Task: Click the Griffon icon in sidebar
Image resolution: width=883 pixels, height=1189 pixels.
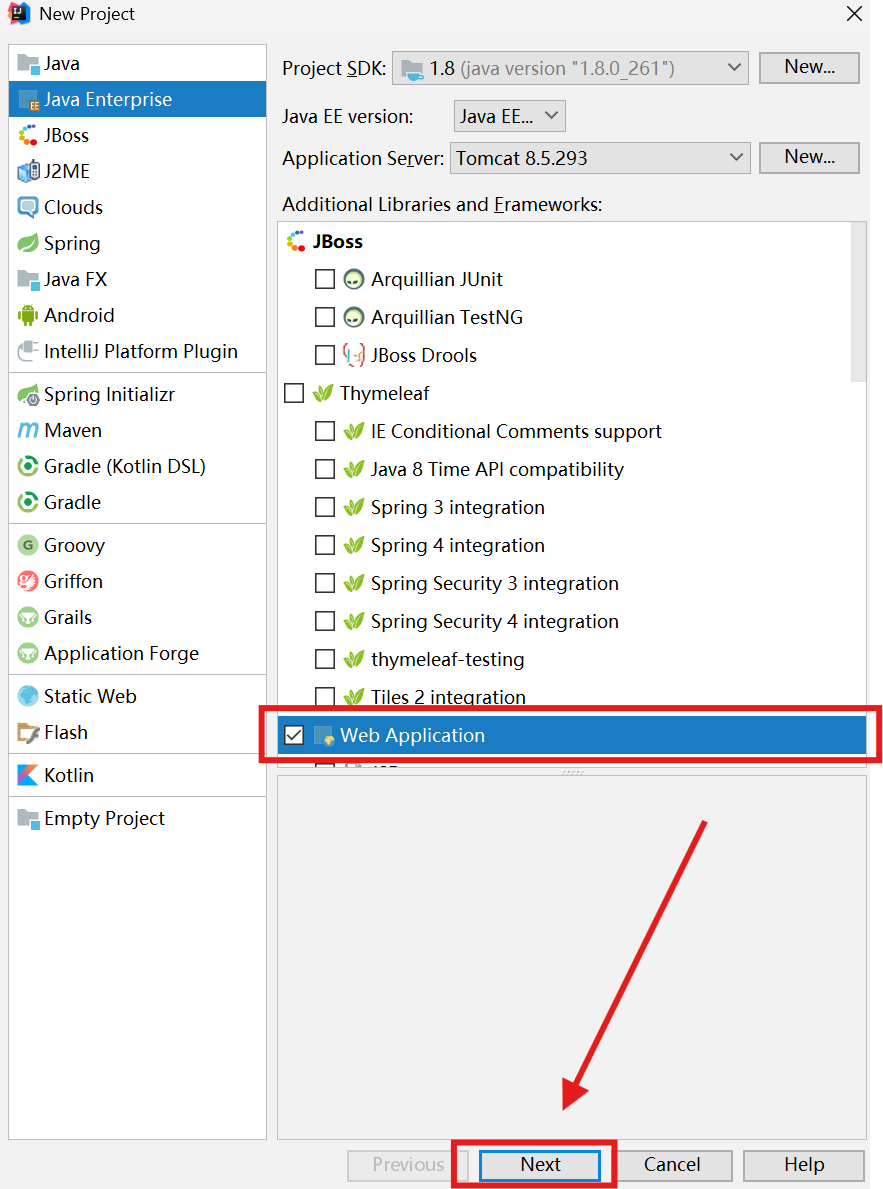Action: 28,582
